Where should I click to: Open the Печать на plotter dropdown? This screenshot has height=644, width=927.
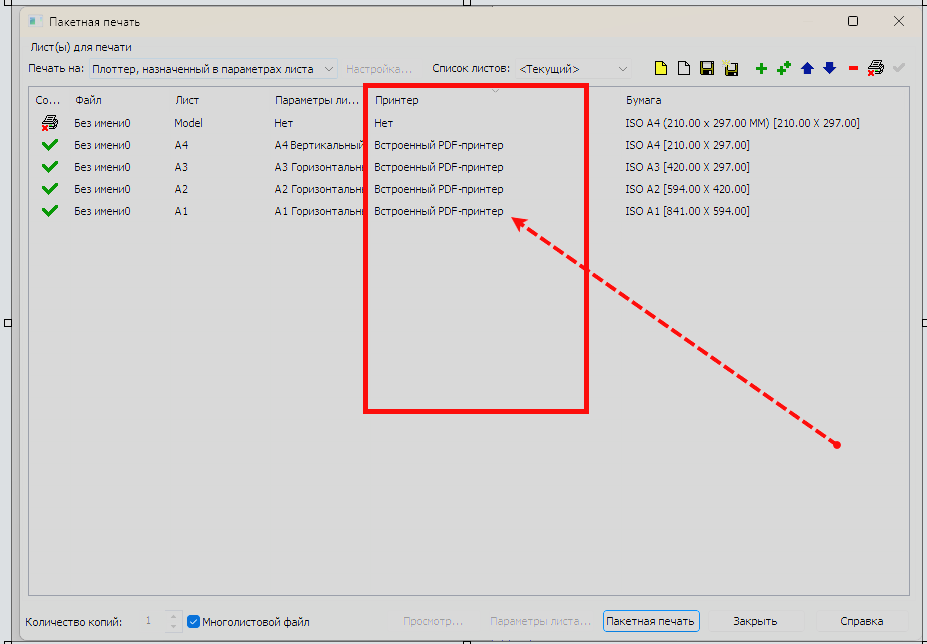point(214,69)
